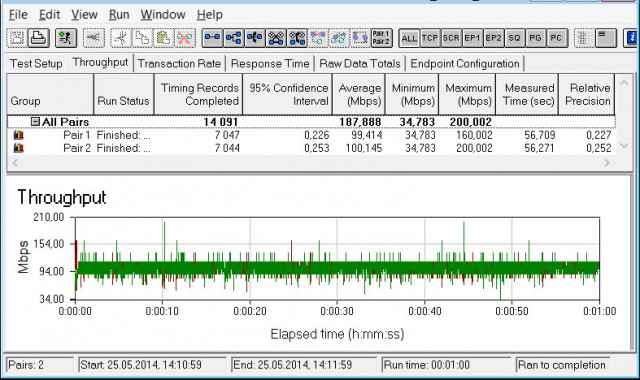Viewport: 640px width, 380px height.
Task: Switch to the Endpoint Configuration tab
Action: tap(465, 64)
